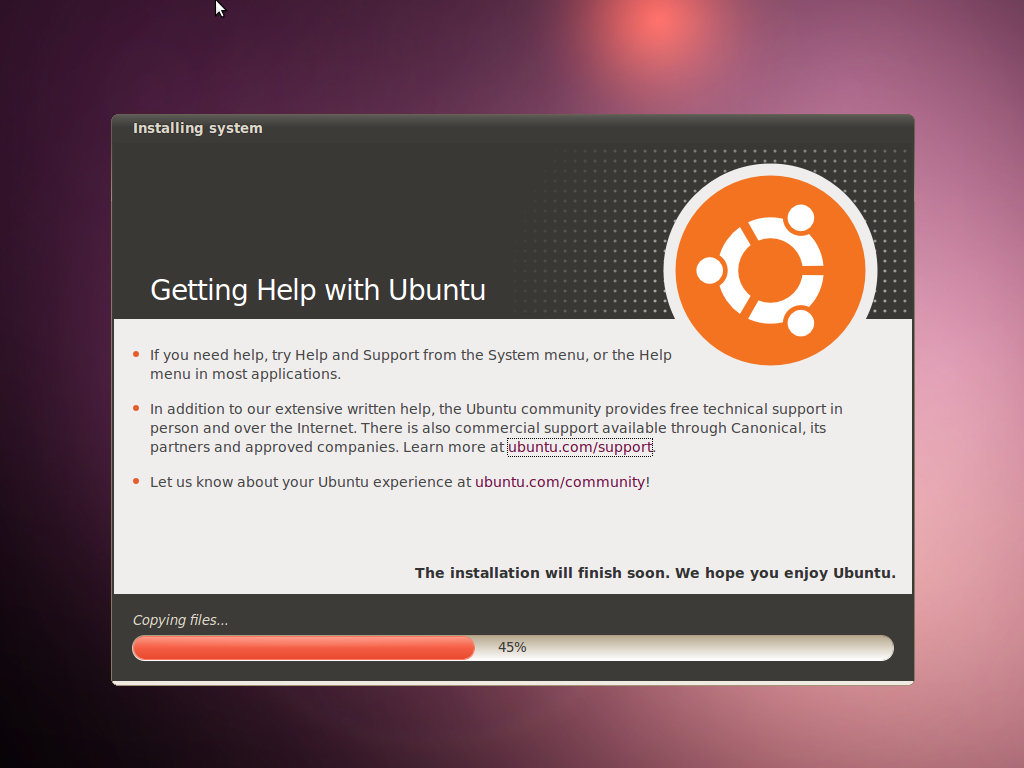1024x768 pixels.
Task: Click the bullet before 'If you need help'
Action: (x=136, y=355)
